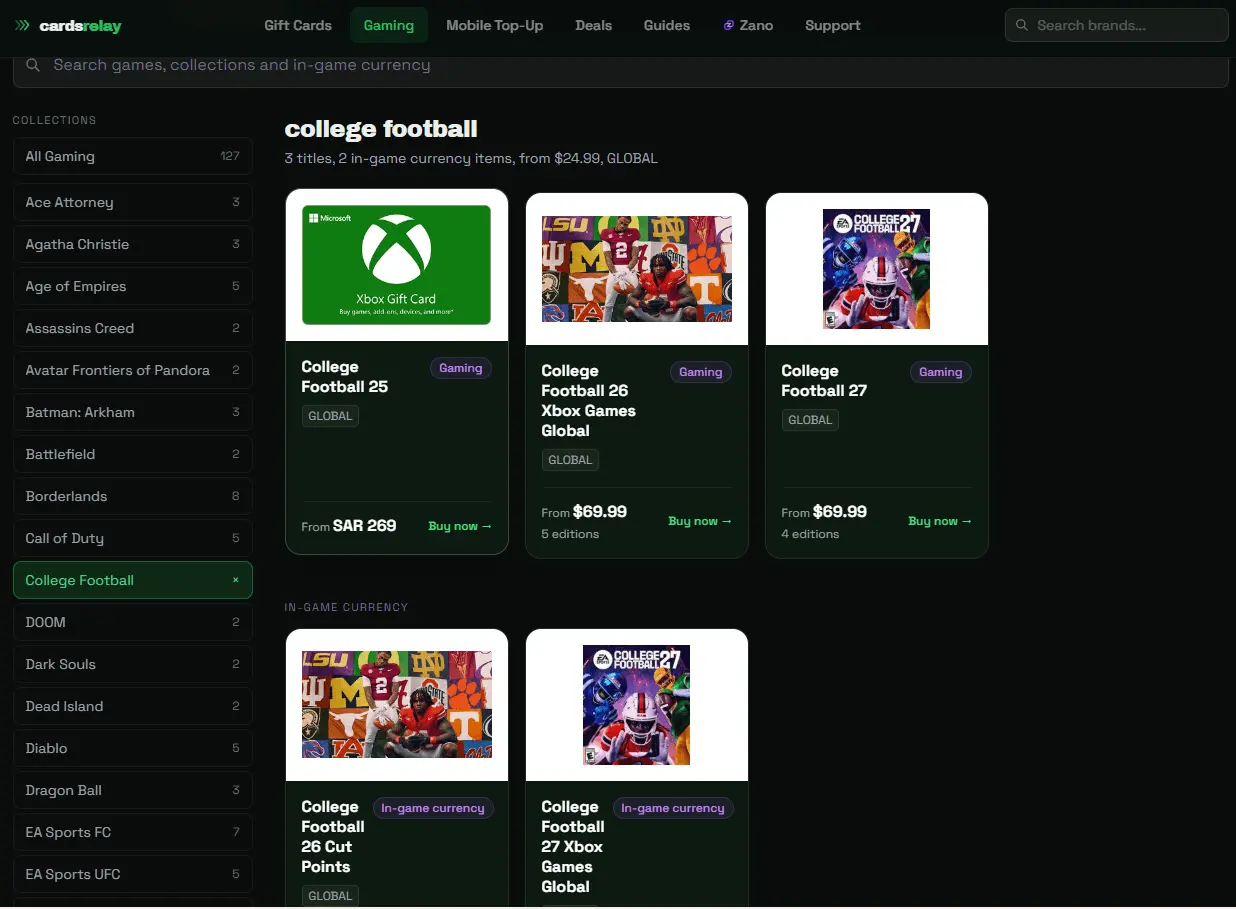Open College Football 26 Cut Points image
The height and width of the screenshot is (909, 1236).
[397, 705]
